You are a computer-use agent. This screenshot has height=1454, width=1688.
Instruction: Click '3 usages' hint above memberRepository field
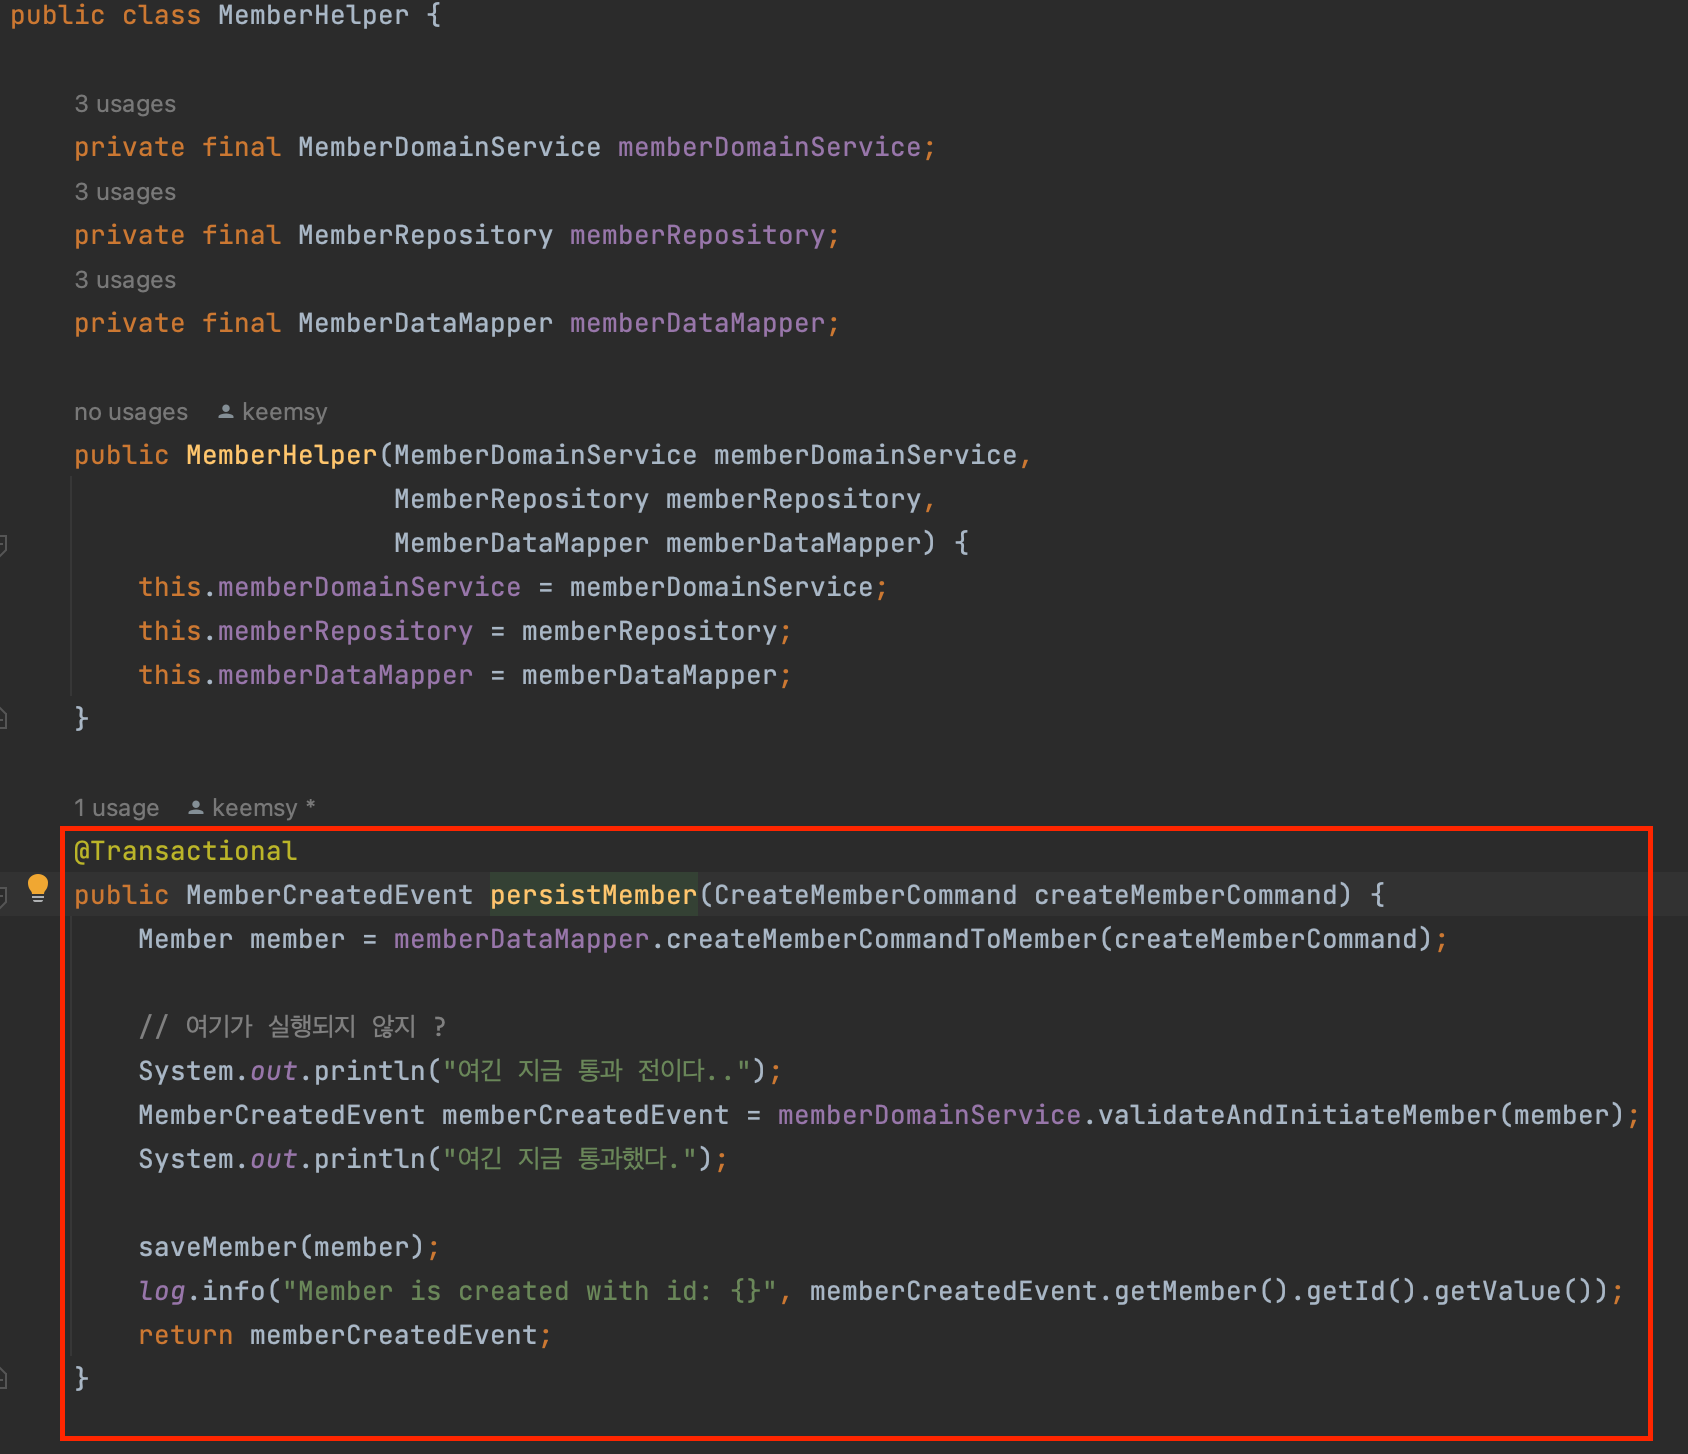(x=125, y=192)
